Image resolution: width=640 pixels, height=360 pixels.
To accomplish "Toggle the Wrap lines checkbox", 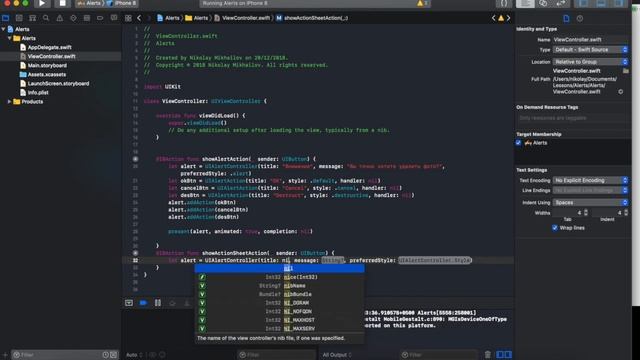I will (x=555, y=228).
